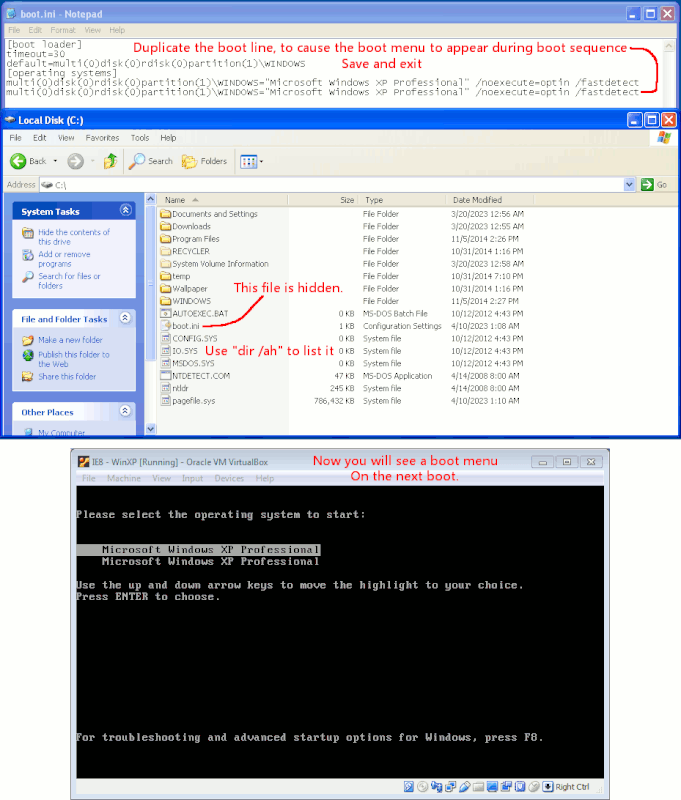Toggle the Folders pane button
Image resolution: width=681 pixels, height=800 pixels.
pyautogui.click(x=205, y=161)
